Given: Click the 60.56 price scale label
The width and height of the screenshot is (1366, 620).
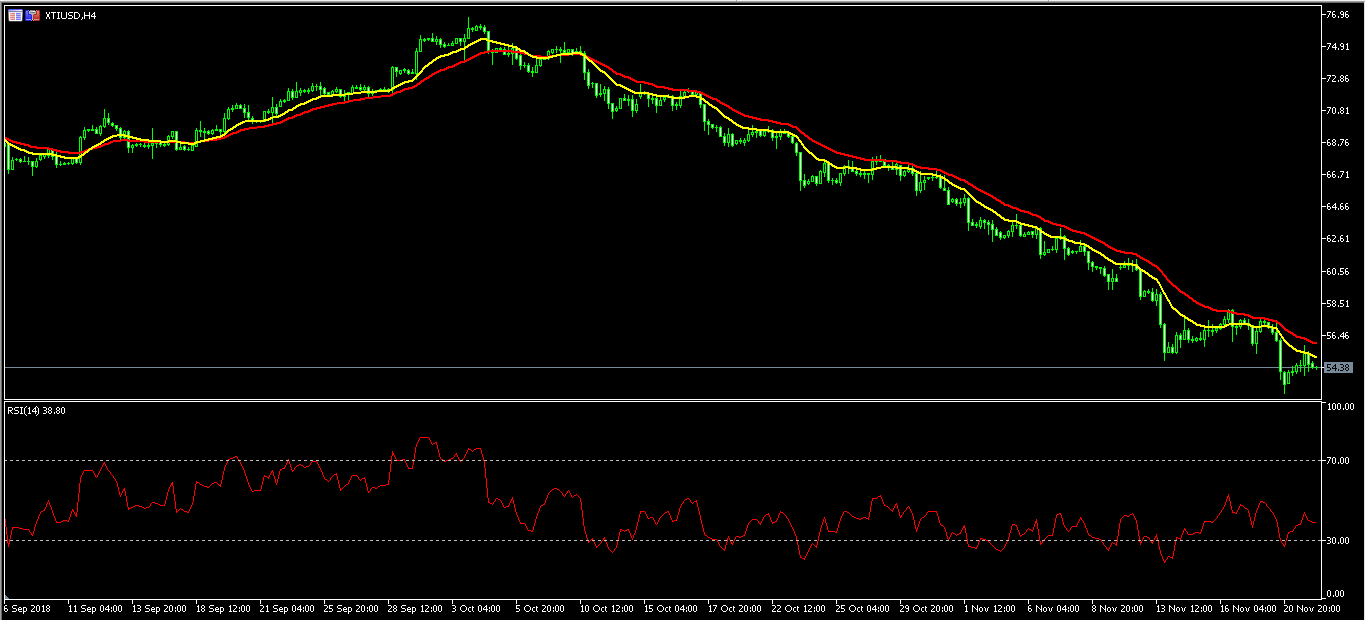Looking at the screenshot, I should click(x=1337, y=271).
